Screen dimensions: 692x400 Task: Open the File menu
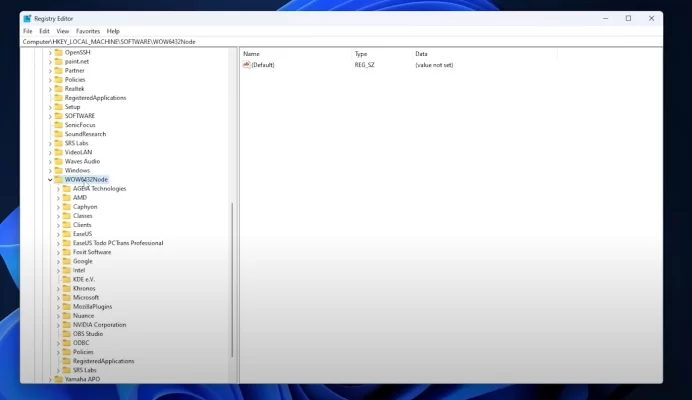28,31
